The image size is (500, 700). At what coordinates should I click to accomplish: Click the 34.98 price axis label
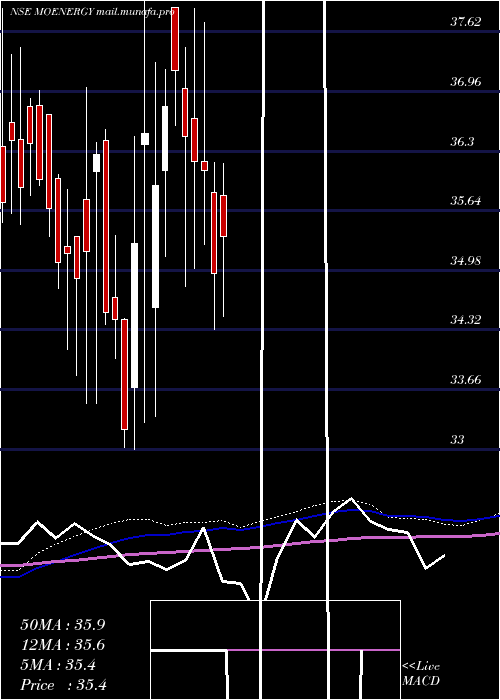[466, 260]
